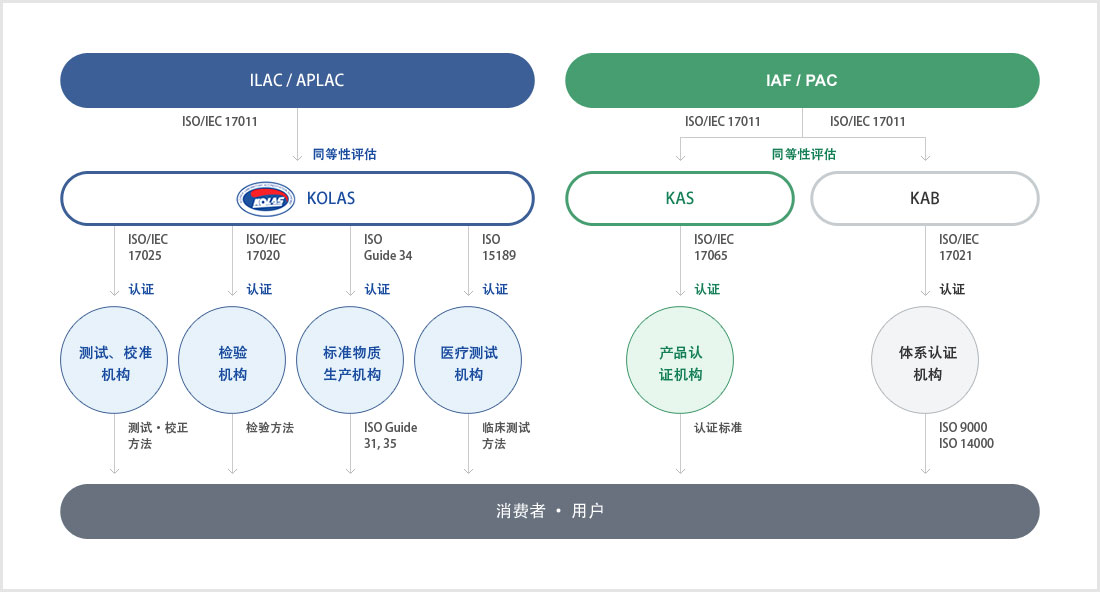
Task: Click 认证 label beside ISO 15189 arrow
Action: (495, 289)
